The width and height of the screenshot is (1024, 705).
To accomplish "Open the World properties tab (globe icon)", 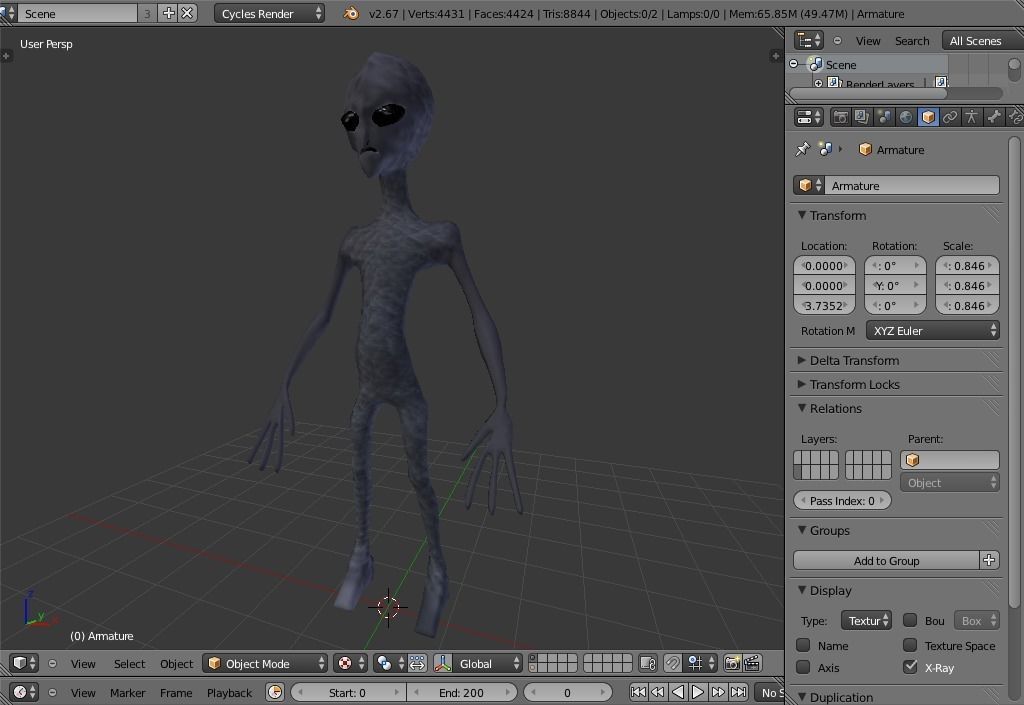I will 906,117.
